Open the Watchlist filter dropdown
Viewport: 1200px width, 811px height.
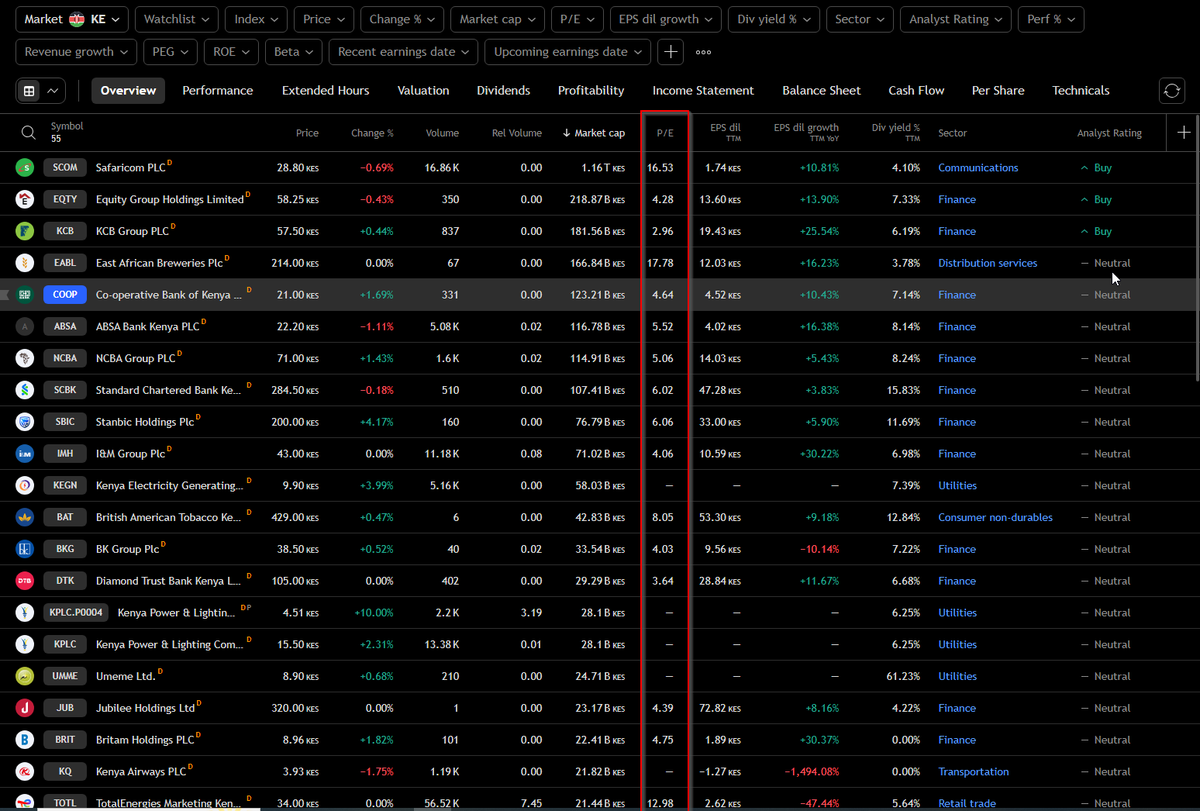177,20
